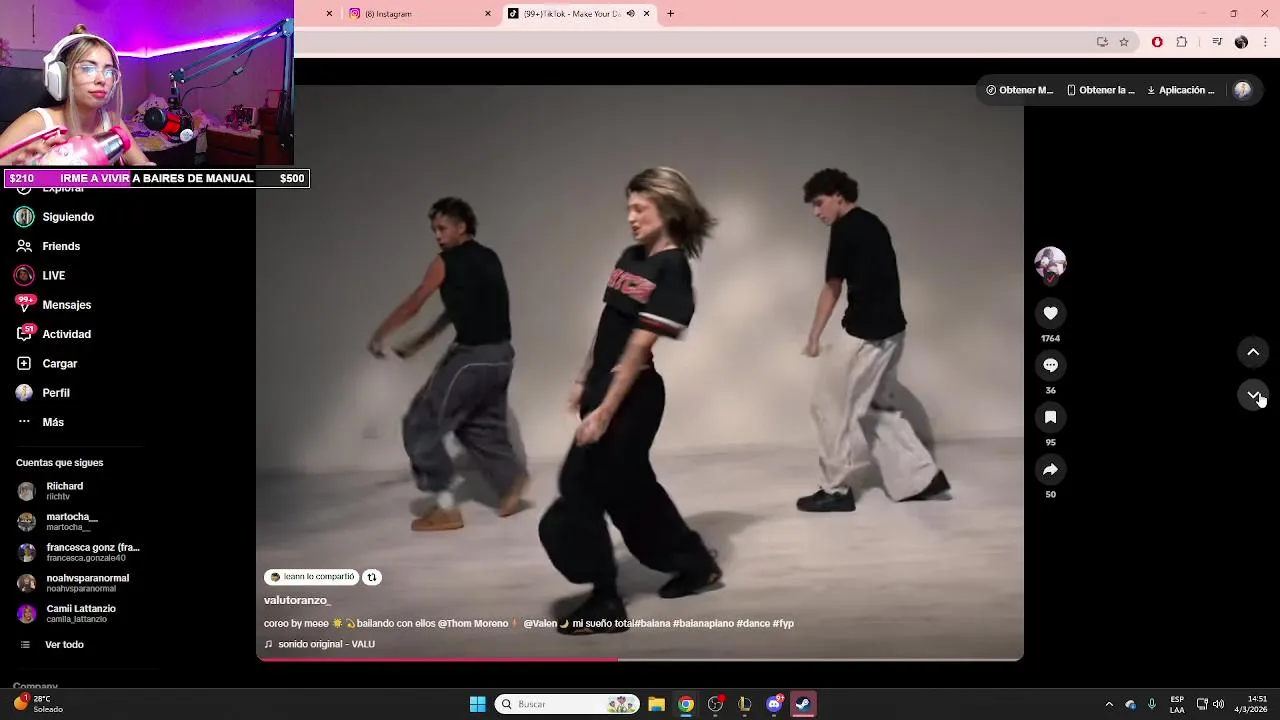Open Chrome three-dot menu
1280x720 pixels.
[x=1266, y=42]
